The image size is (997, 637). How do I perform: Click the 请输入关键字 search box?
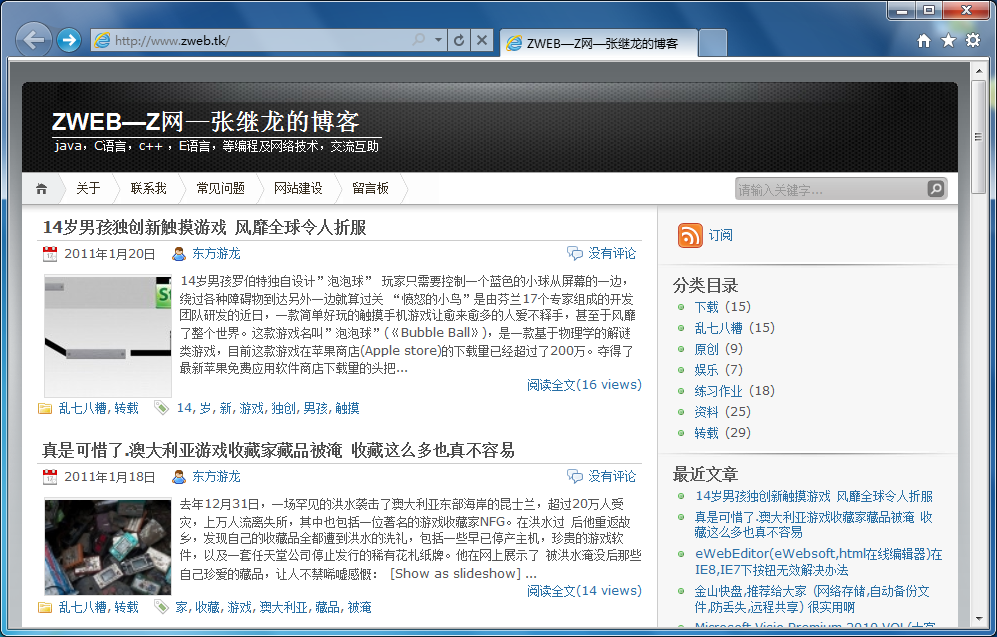pos(830,189)
